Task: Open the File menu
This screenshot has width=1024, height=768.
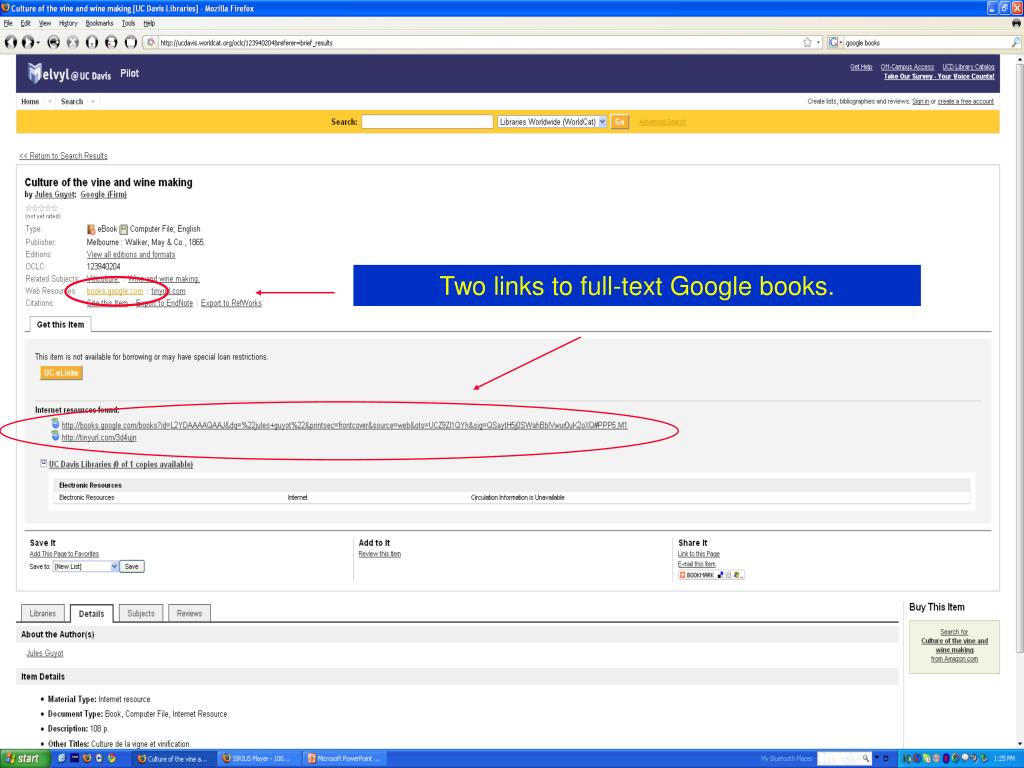Action: click(8, 24)
